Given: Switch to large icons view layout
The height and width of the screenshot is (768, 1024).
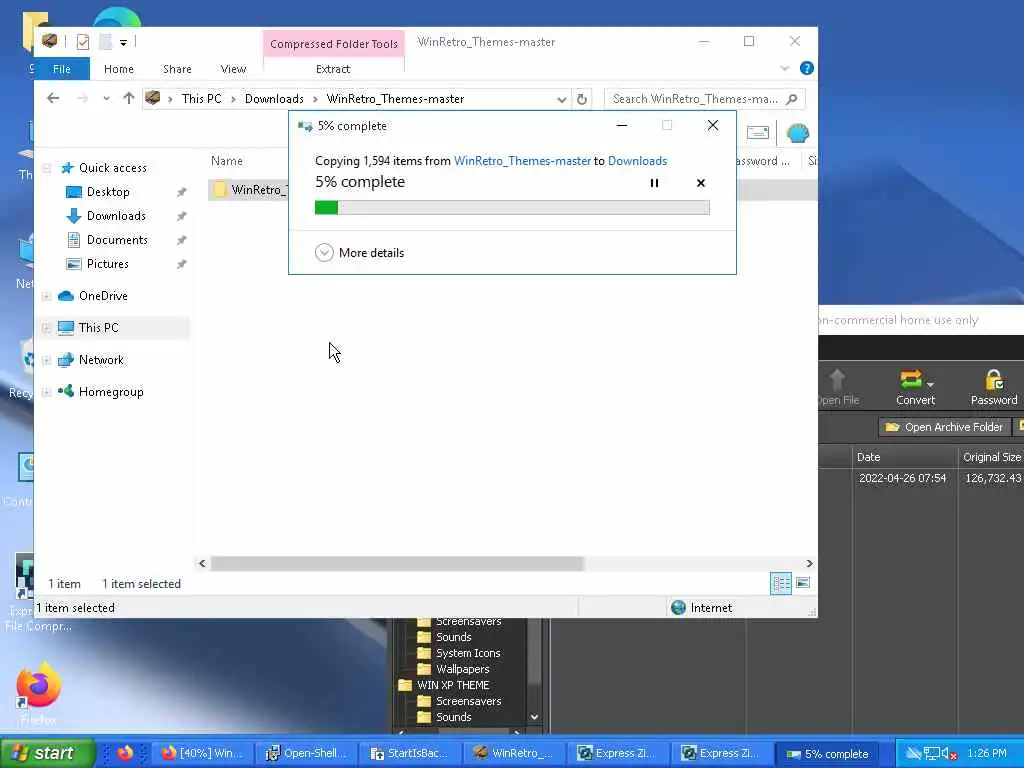Looking at the screenshot, I should point(803,583).
